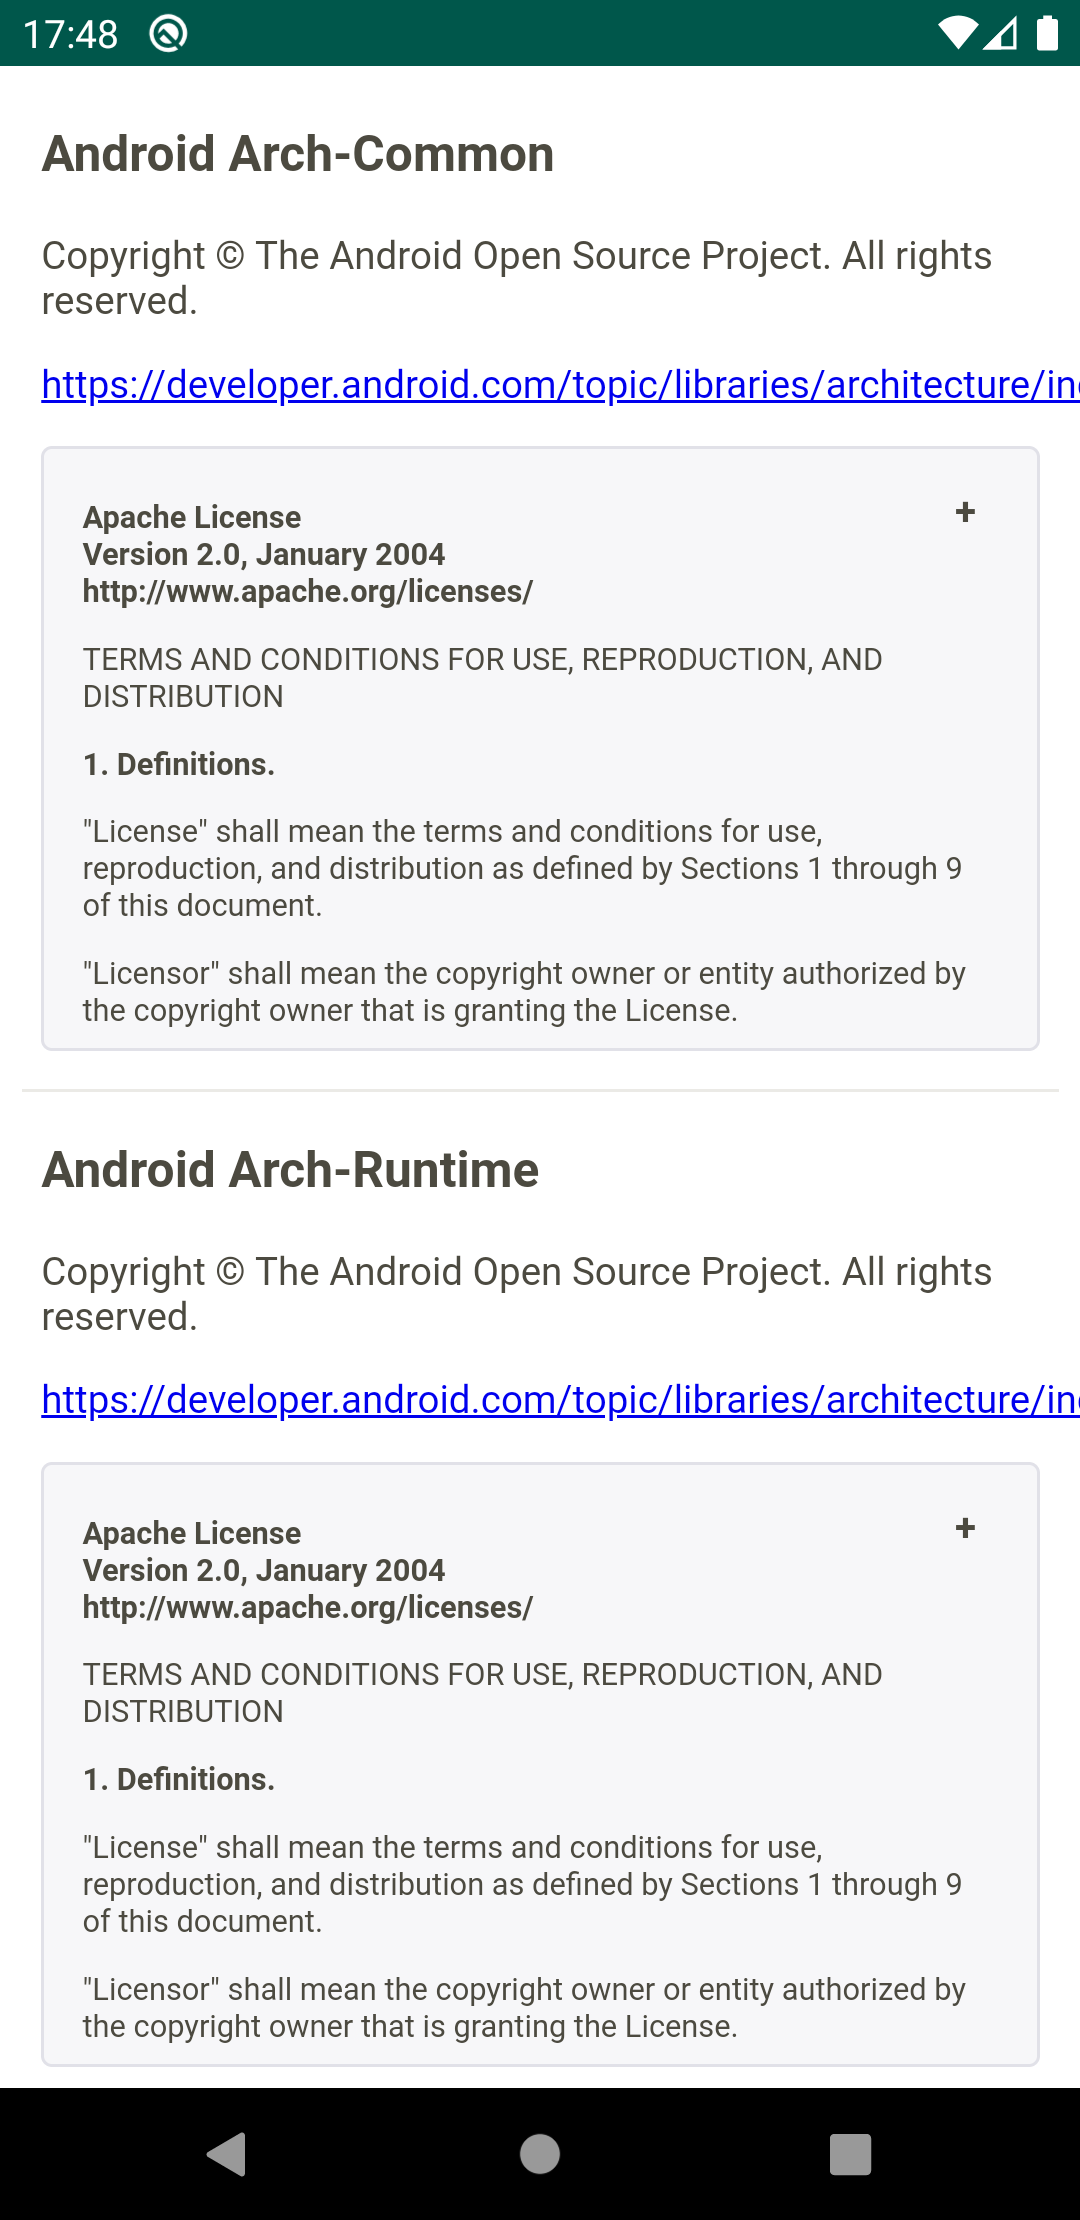Tap the battery status icon
Viewport: 1080px width, 2220px height.
[x=1047, y=33]
